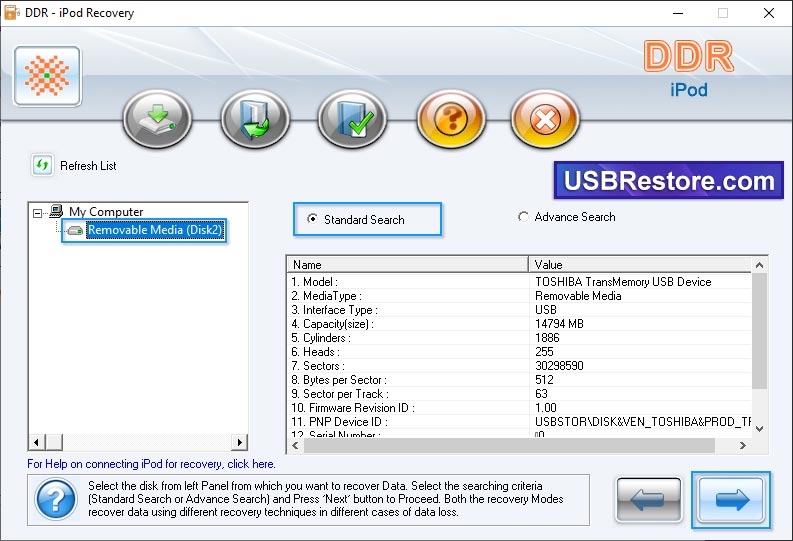Click the details table scroll down arrow
The height and width of the screenshot is (541, 793).
759,429
